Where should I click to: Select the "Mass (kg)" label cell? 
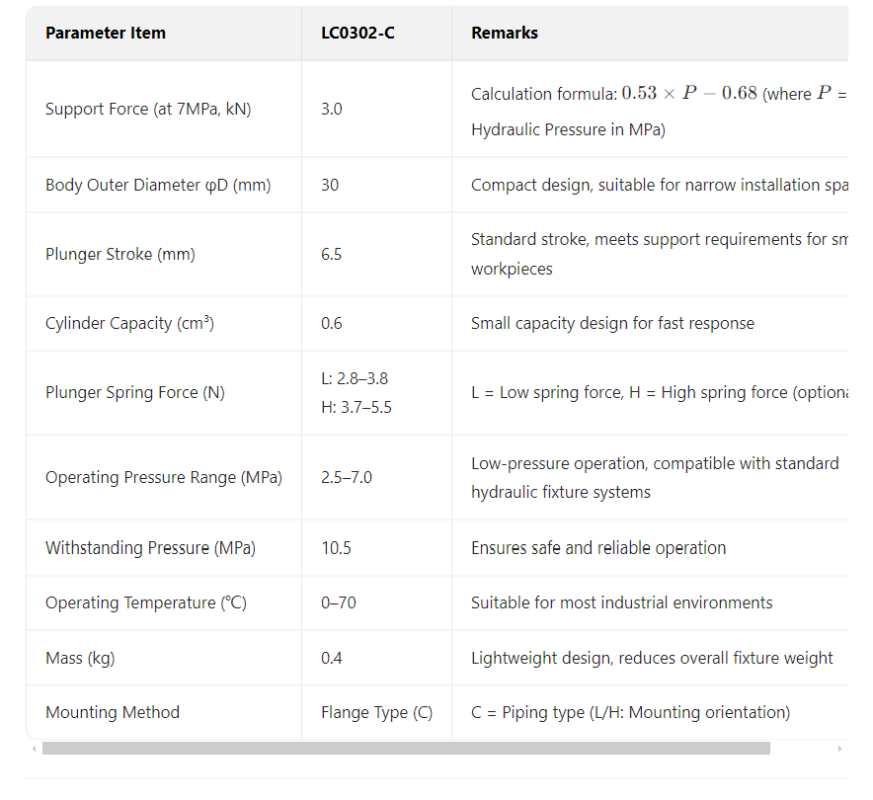tap(78, 658)
